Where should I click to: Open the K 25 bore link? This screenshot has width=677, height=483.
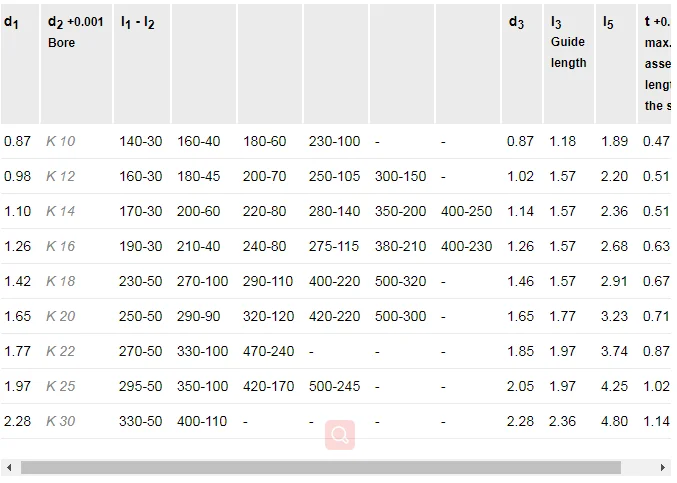(60, 386)
